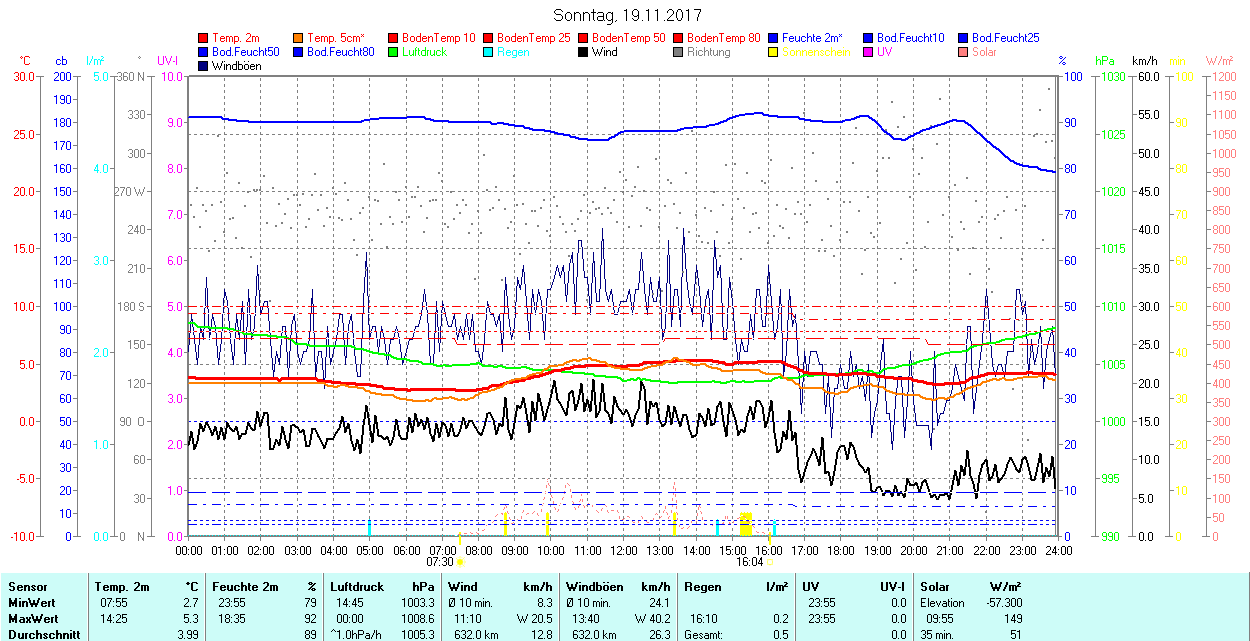Click the cyan Regen legend square
The height and width of the screenshot is (641, 1250).
[489, 52]
